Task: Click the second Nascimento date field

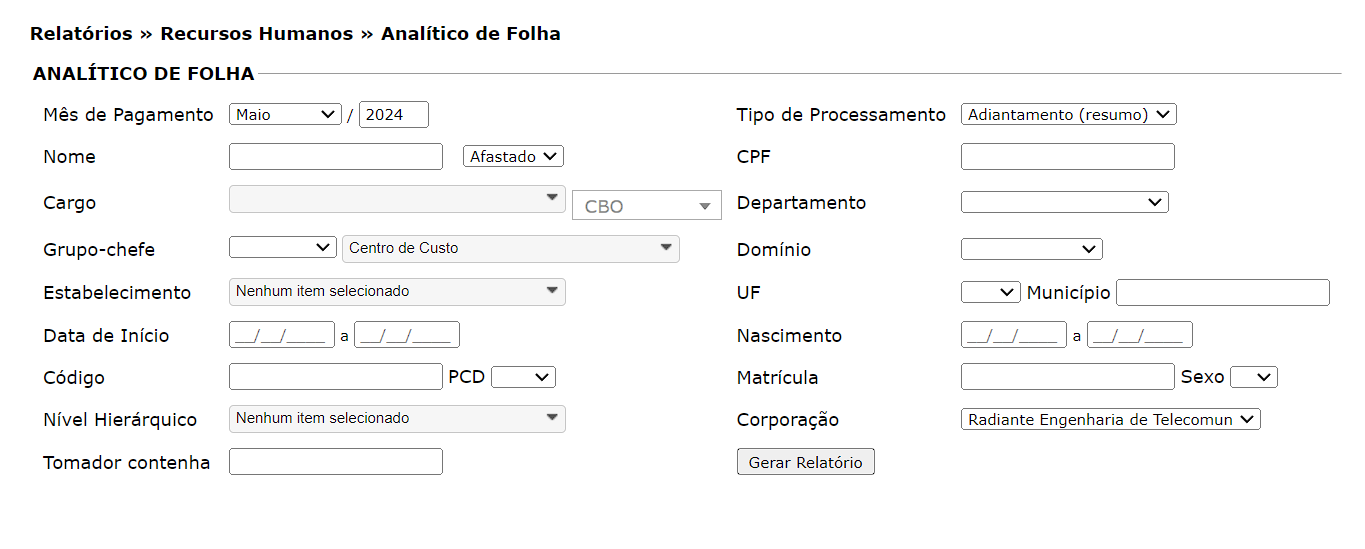Action: click(1139, 335)
